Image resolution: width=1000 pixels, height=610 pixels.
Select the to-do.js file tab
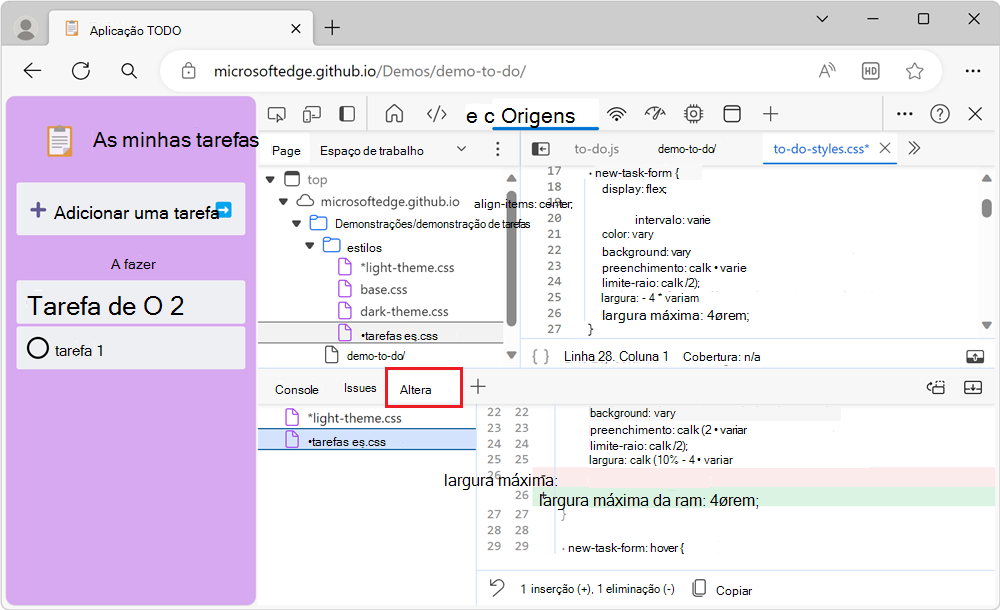[x=595, y=149]
